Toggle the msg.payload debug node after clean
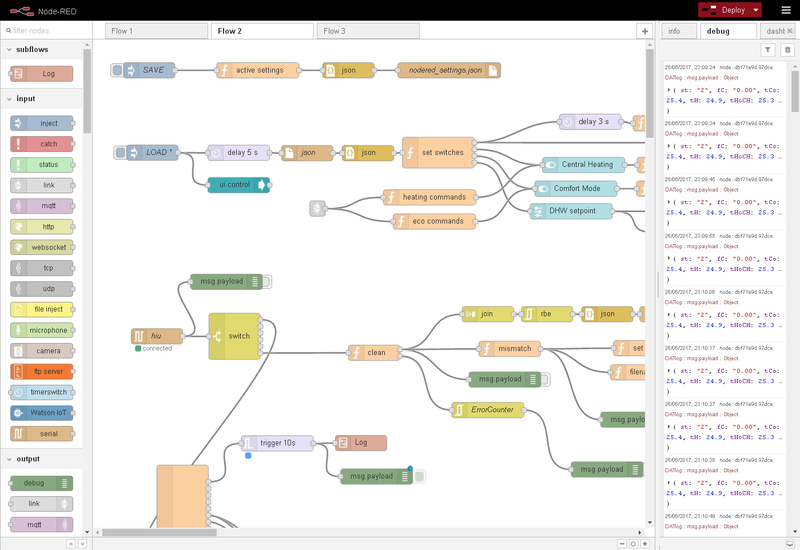This screenshot has width=800, height=550. click(545, 379)
